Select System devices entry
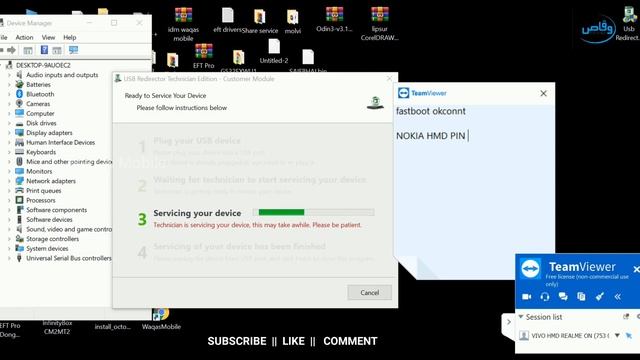 click(x=47, y=249)
